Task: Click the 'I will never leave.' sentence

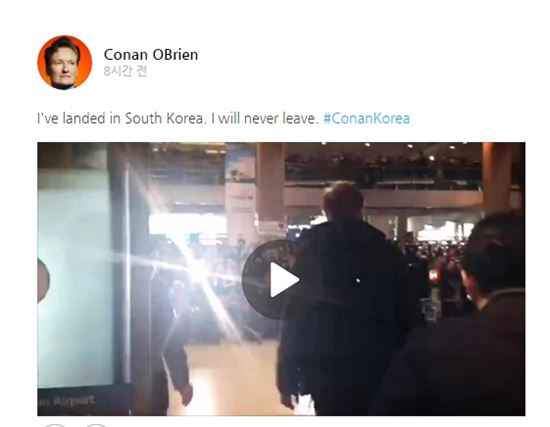Action: (x=264, y=118)
